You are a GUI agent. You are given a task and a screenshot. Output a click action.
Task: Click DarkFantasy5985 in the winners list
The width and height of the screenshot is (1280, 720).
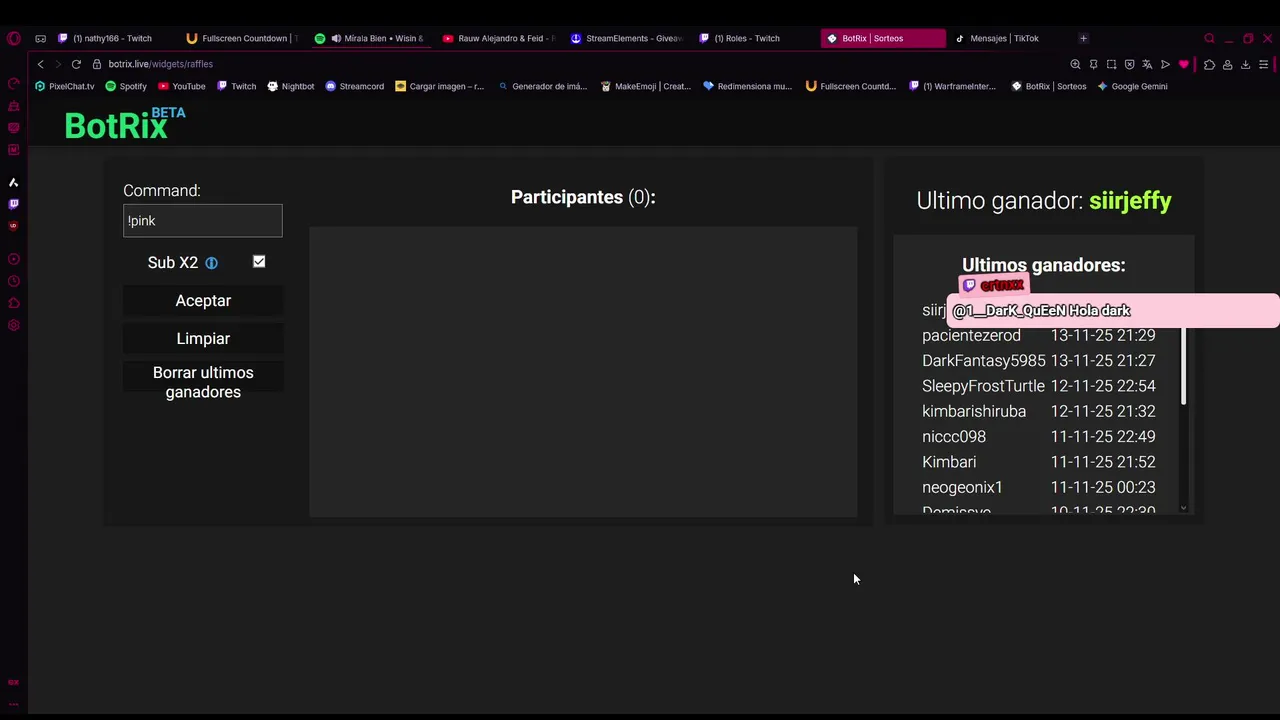pos(984,361)
